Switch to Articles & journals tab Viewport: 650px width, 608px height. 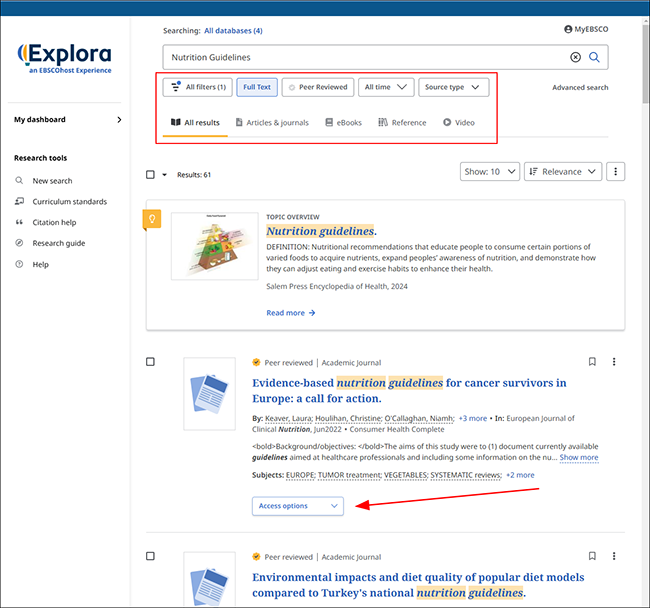click(x=272, y=123)
